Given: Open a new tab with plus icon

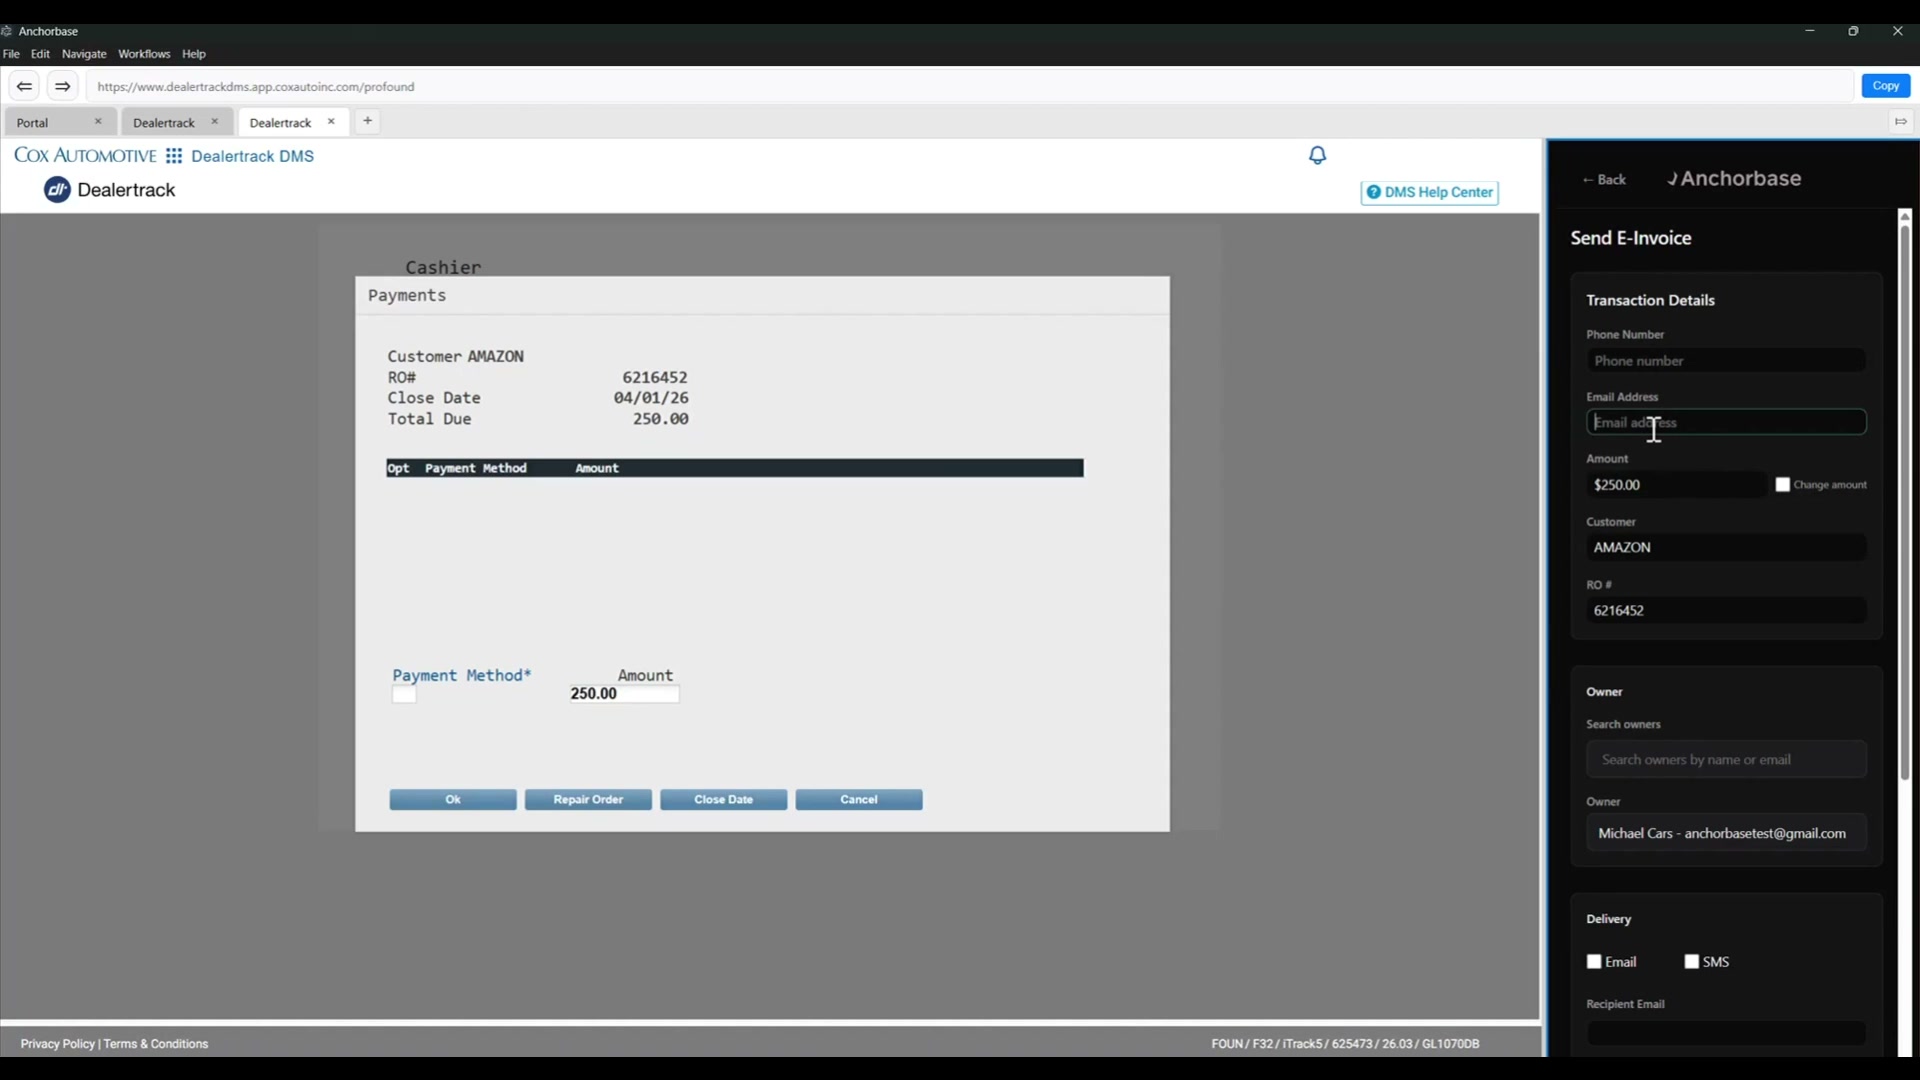Looking at the screenshot, I should (x=367, y=121).
